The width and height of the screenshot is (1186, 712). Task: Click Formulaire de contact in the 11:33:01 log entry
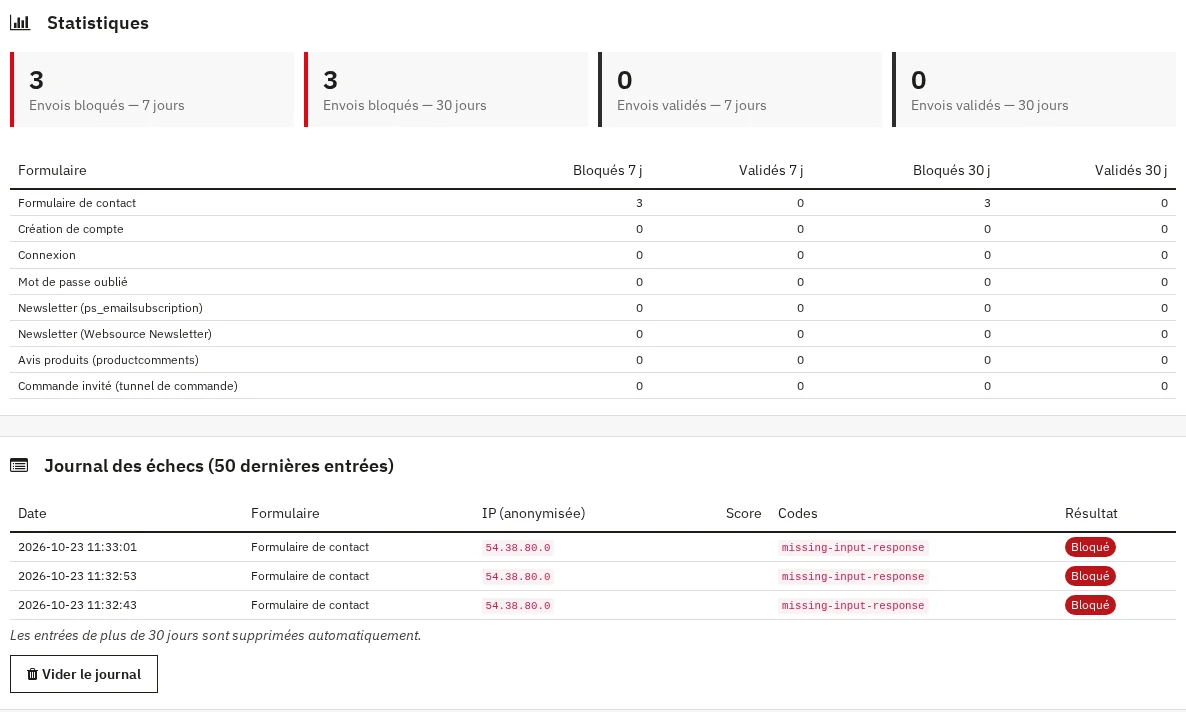(310, 547)
